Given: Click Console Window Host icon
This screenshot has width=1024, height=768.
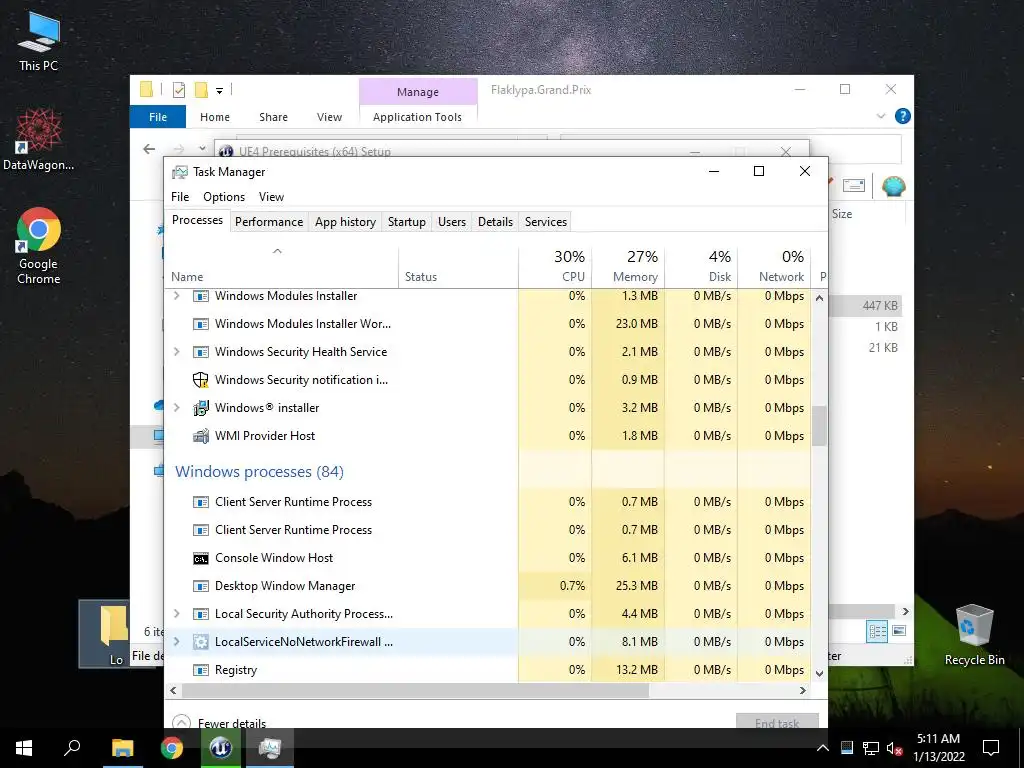Looking at the screenshot, I should pyautogui.click(x=200, y=558).
